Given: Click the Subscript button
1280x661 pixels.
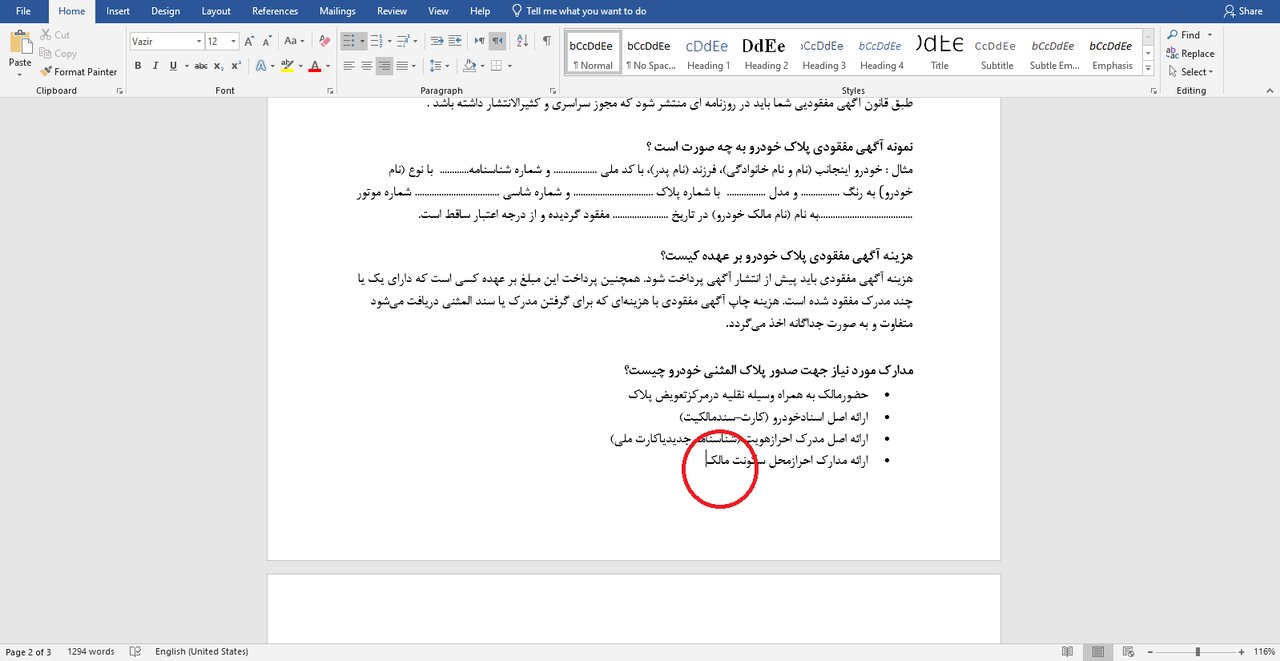Looking at the screenshot, I should [x=219, y=66].
